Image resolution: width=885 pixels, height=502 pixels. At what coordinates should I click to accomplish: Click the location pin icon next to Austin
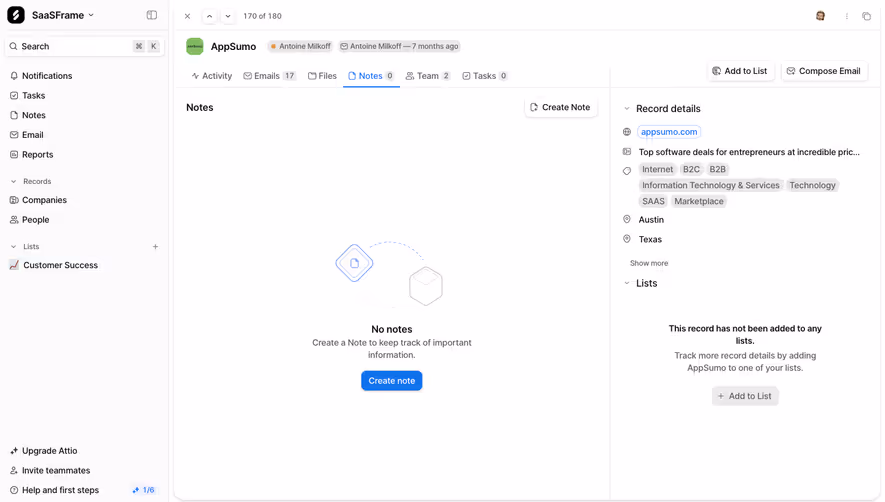coord(626,219)
